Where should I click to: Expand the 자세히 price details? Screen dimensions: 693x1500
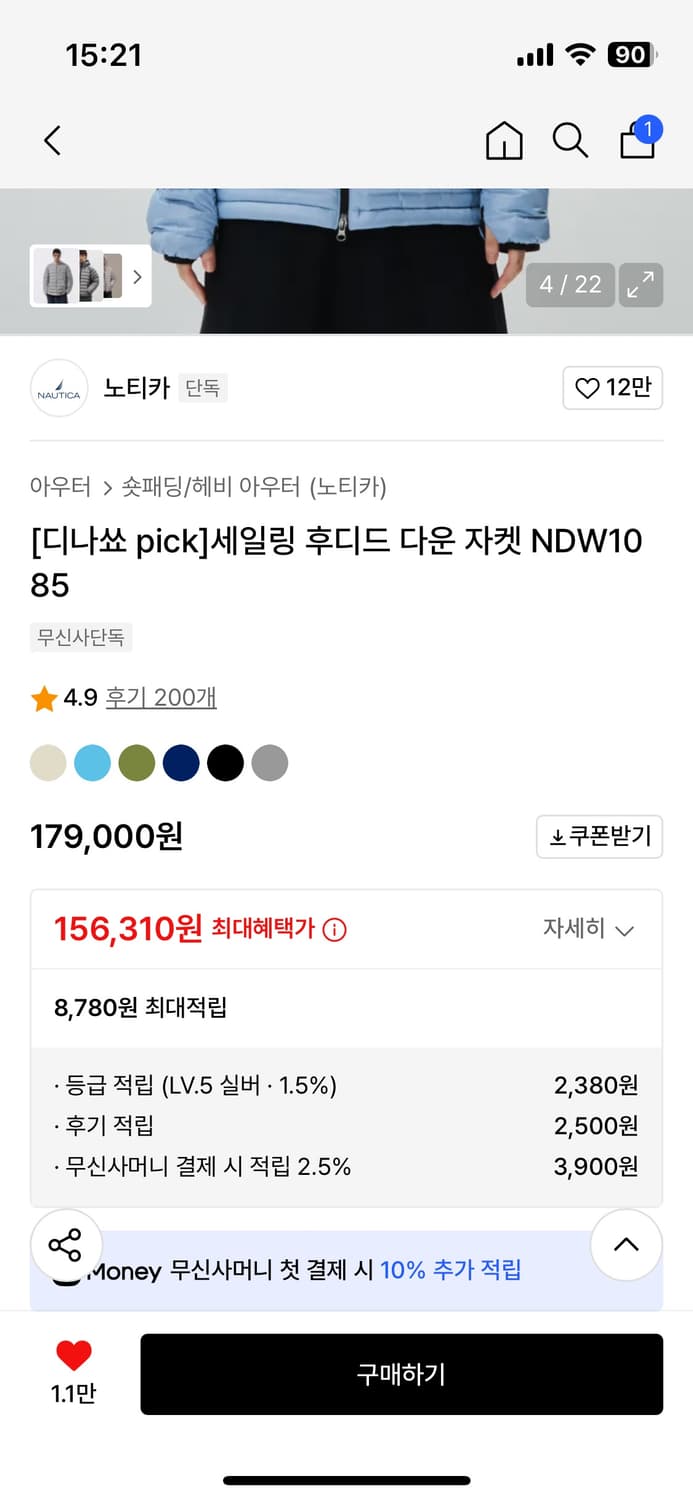588,929
